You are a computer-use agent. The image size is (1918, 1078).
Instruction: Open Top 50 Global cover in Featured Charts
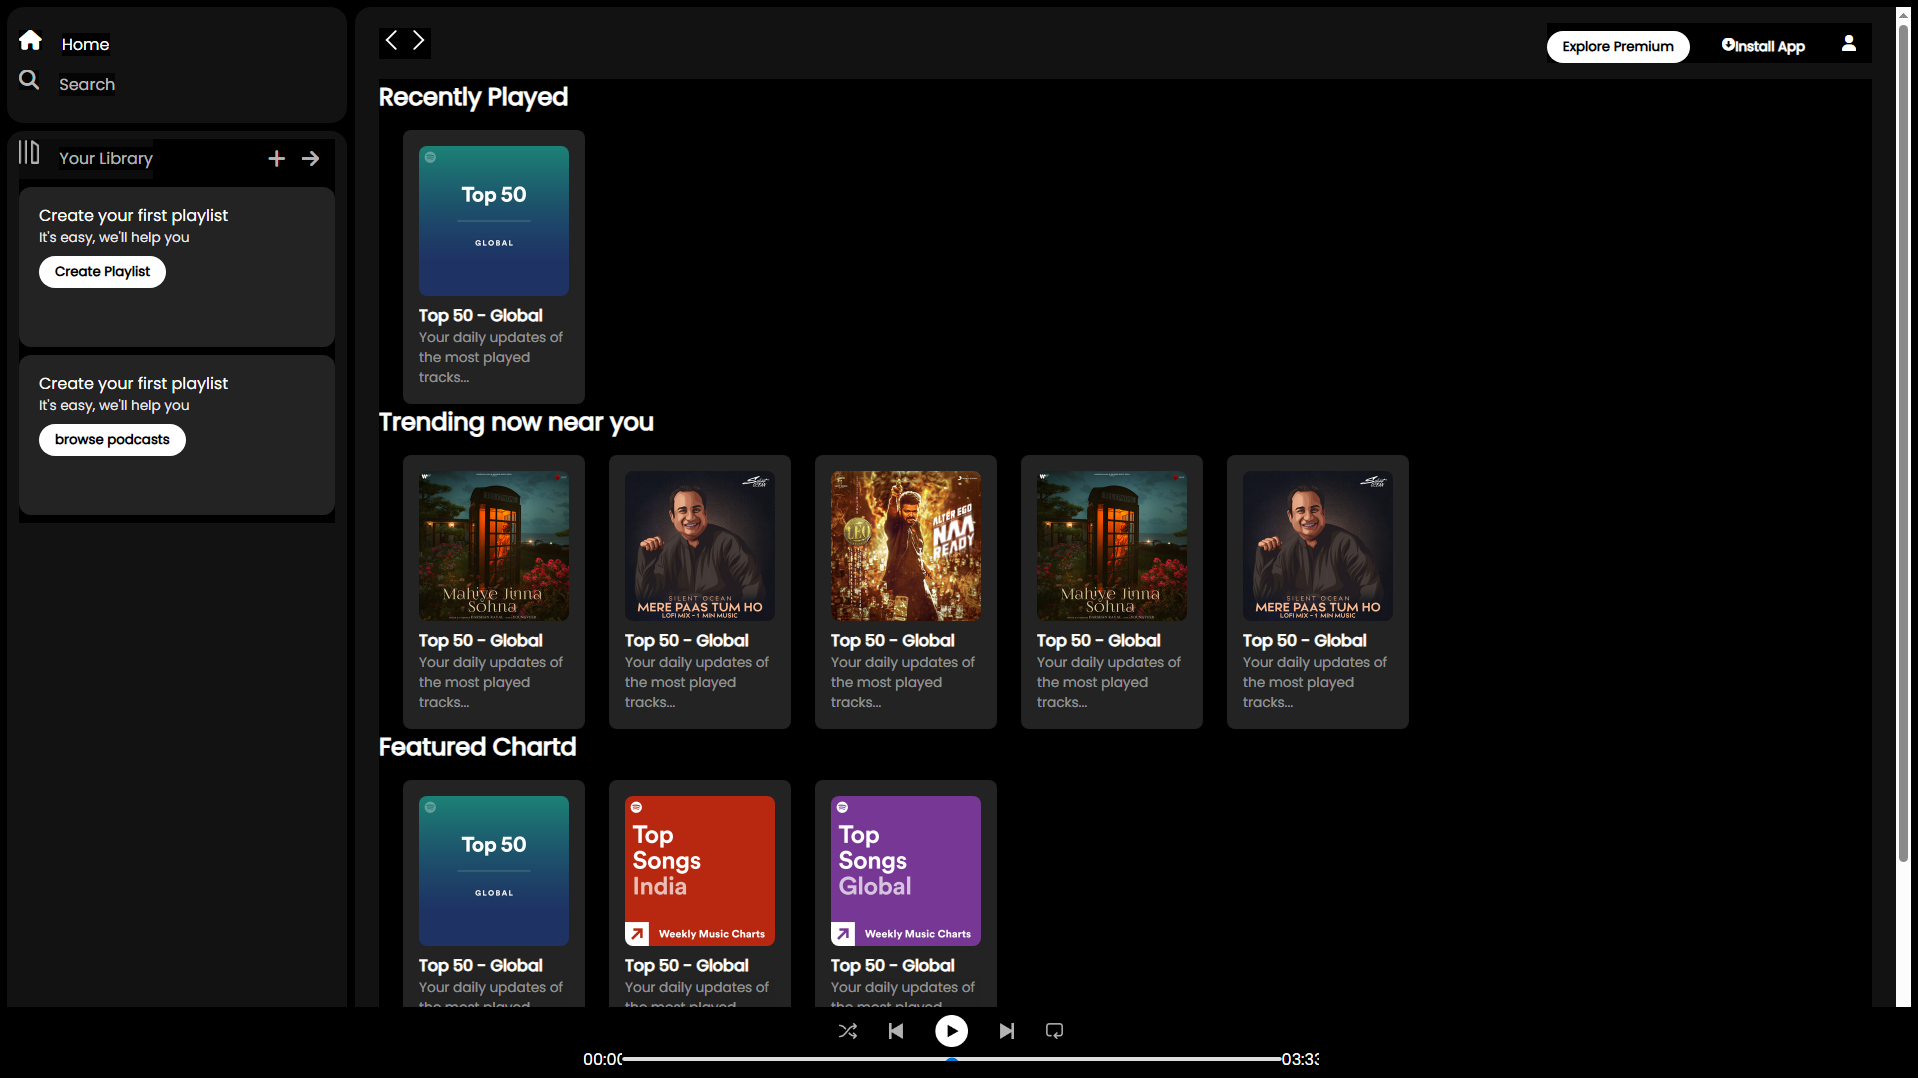[x=494, y=871]
